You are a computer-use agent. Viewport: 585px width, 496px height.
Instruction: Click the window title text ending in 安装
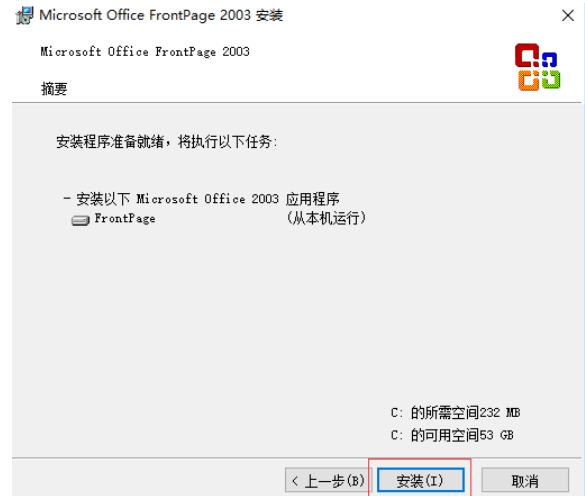[x=161, y=16]
